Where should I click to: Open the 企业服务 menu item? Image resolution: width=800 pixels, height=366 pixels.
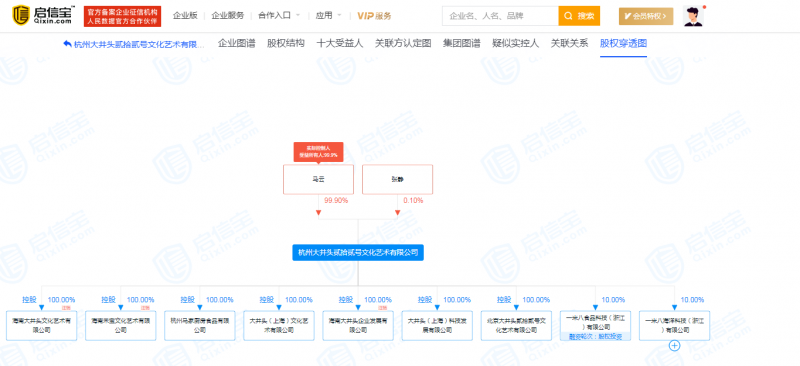pyautogui.click(x=228, y=15)
